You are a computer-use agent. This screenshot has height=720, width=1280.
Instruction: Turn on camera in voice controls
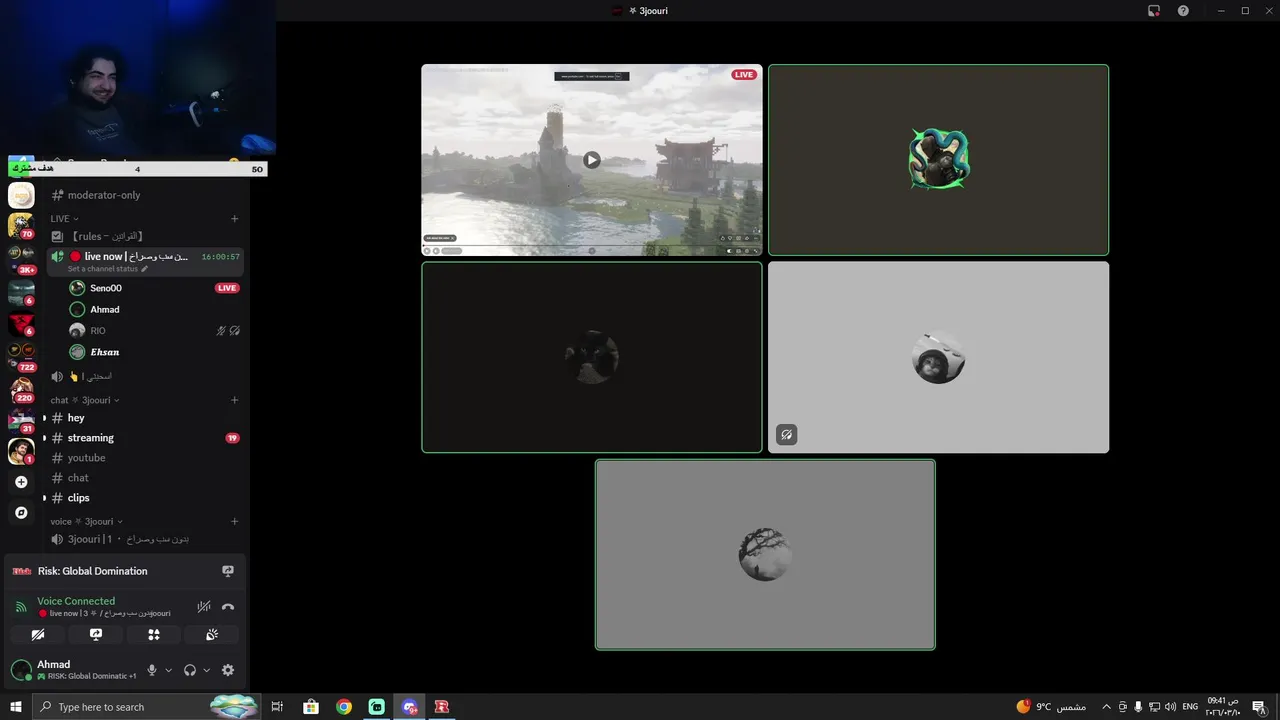pos(38,634)
